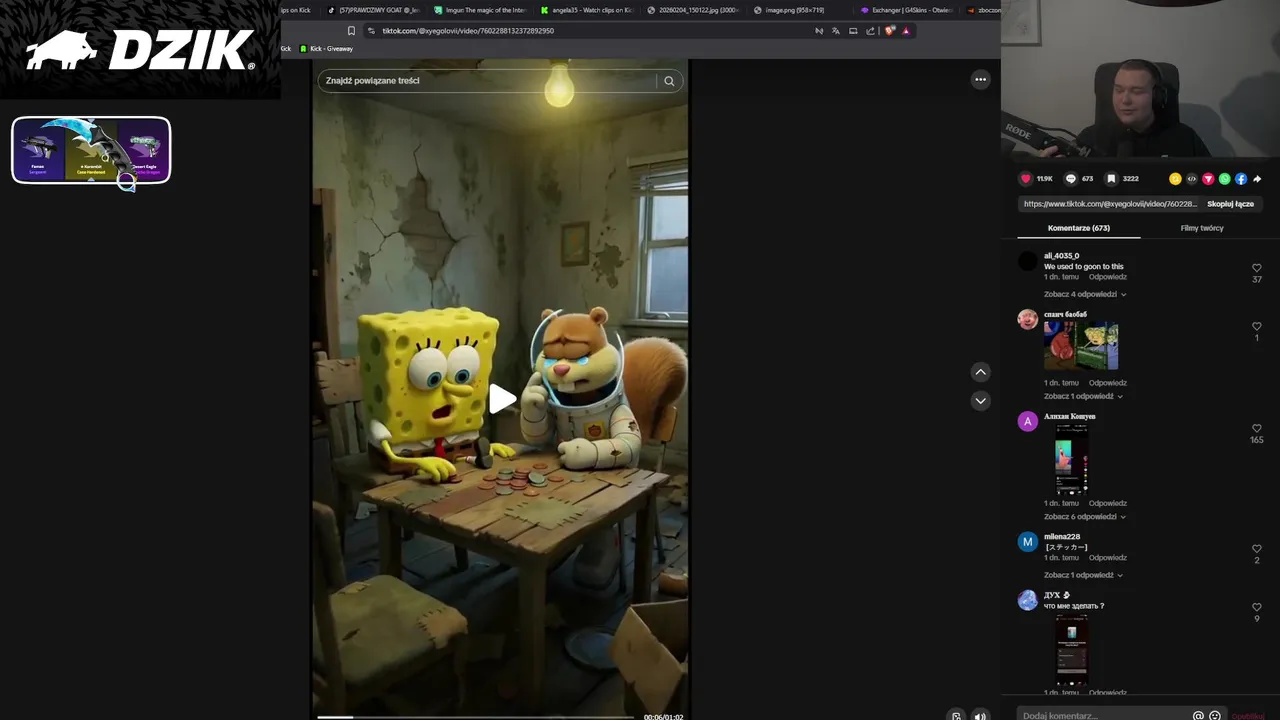Image resolution: width=1280 pixels, height=720 pixels.
Task: Click the browser share icon in address bar
Action: (870, 31)
